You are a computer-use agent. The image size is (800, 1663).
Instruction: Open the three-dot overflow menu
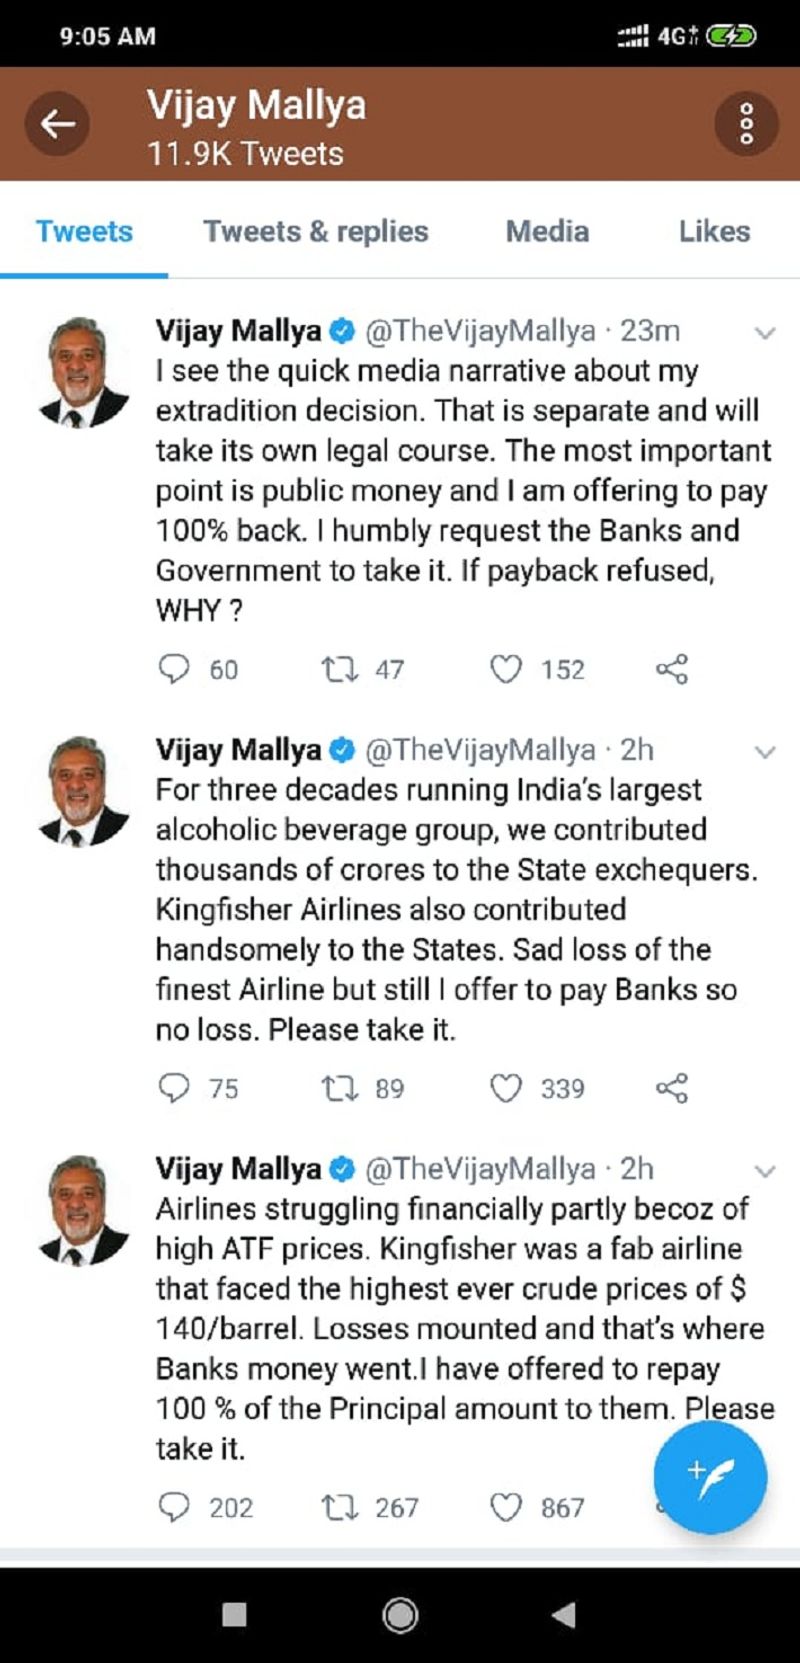pos(746,124)
